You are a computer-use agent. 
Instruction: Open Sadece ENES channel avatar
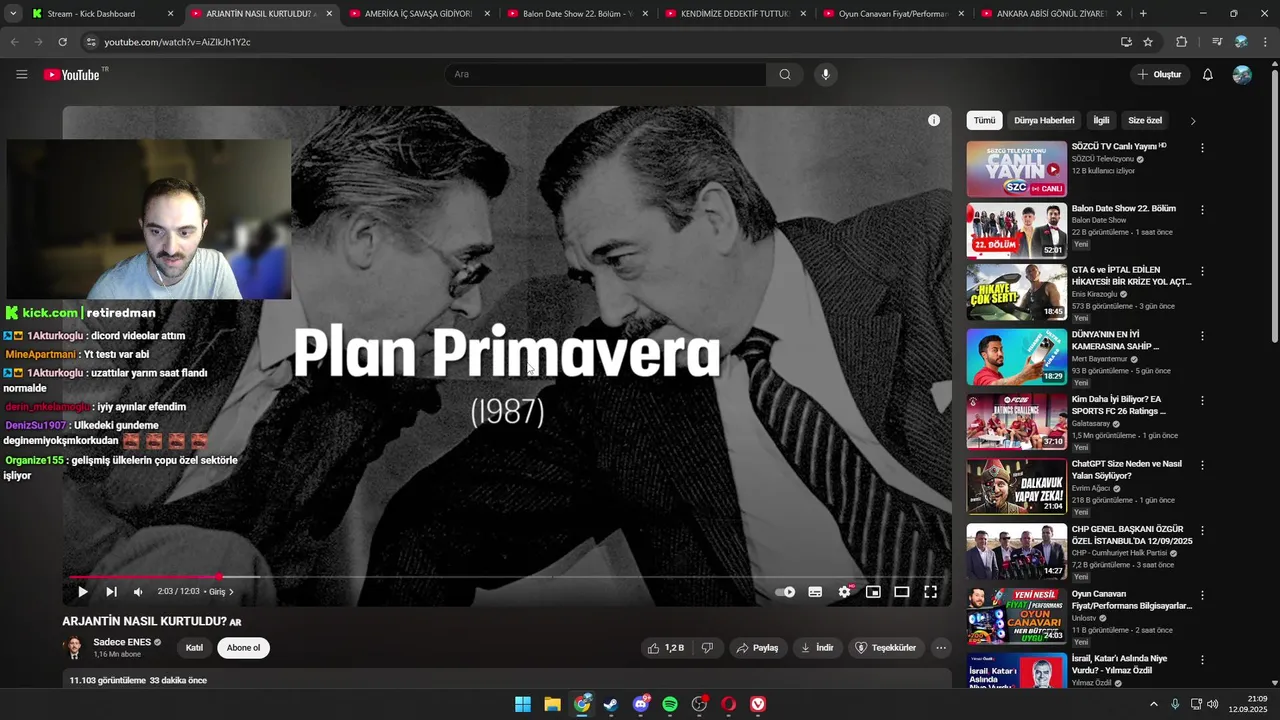pos(74,647)
